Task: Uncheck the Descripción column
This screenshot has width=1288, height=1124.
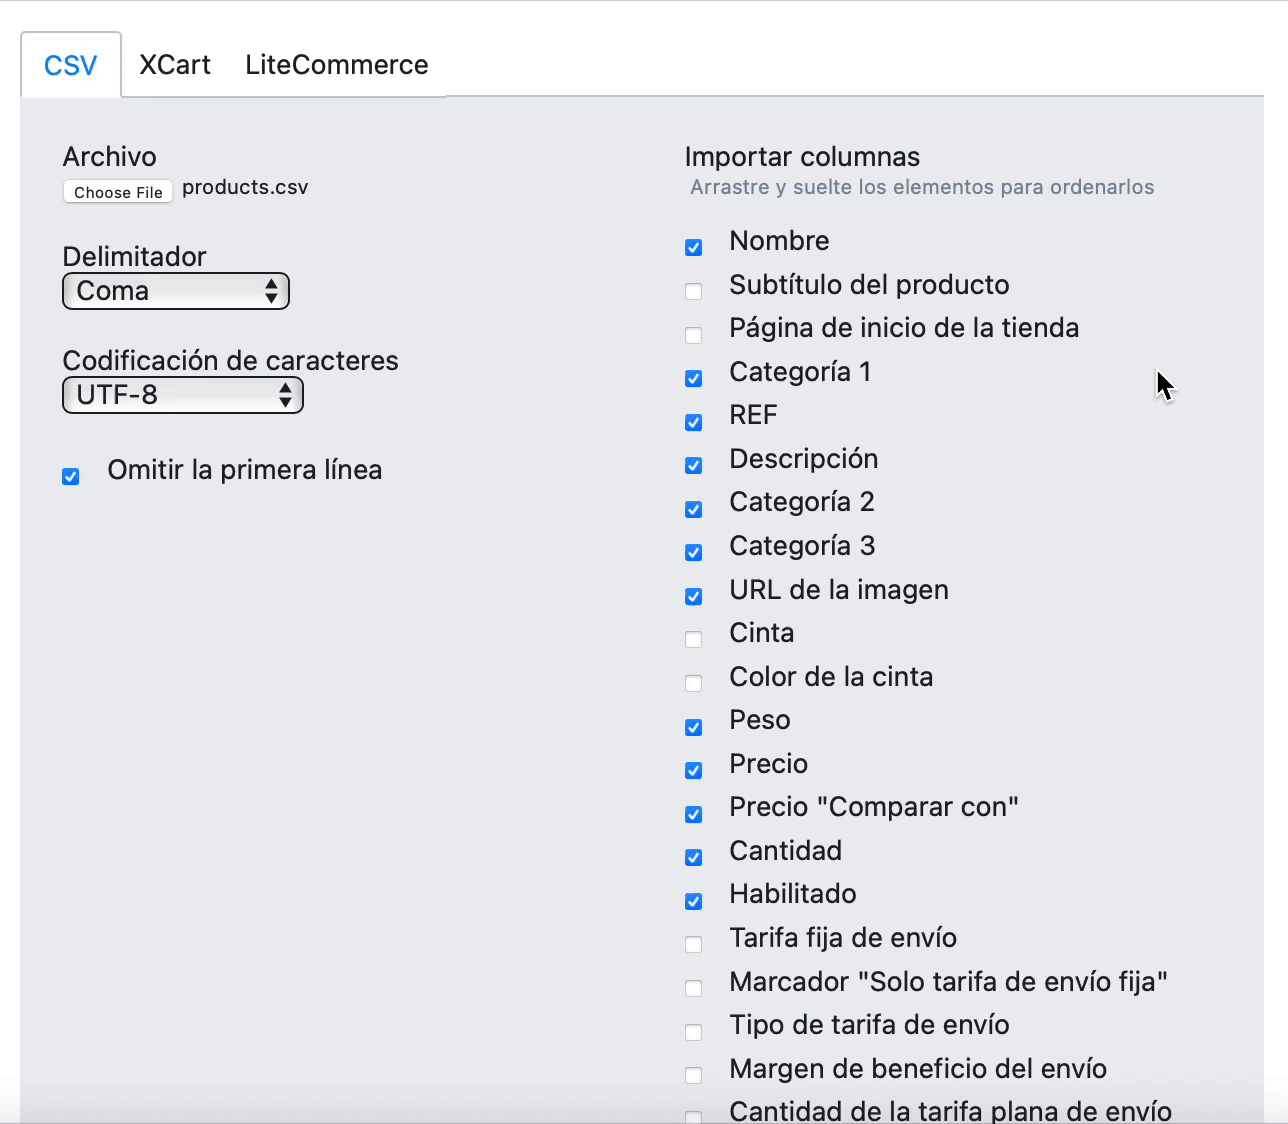Action: 693,465
